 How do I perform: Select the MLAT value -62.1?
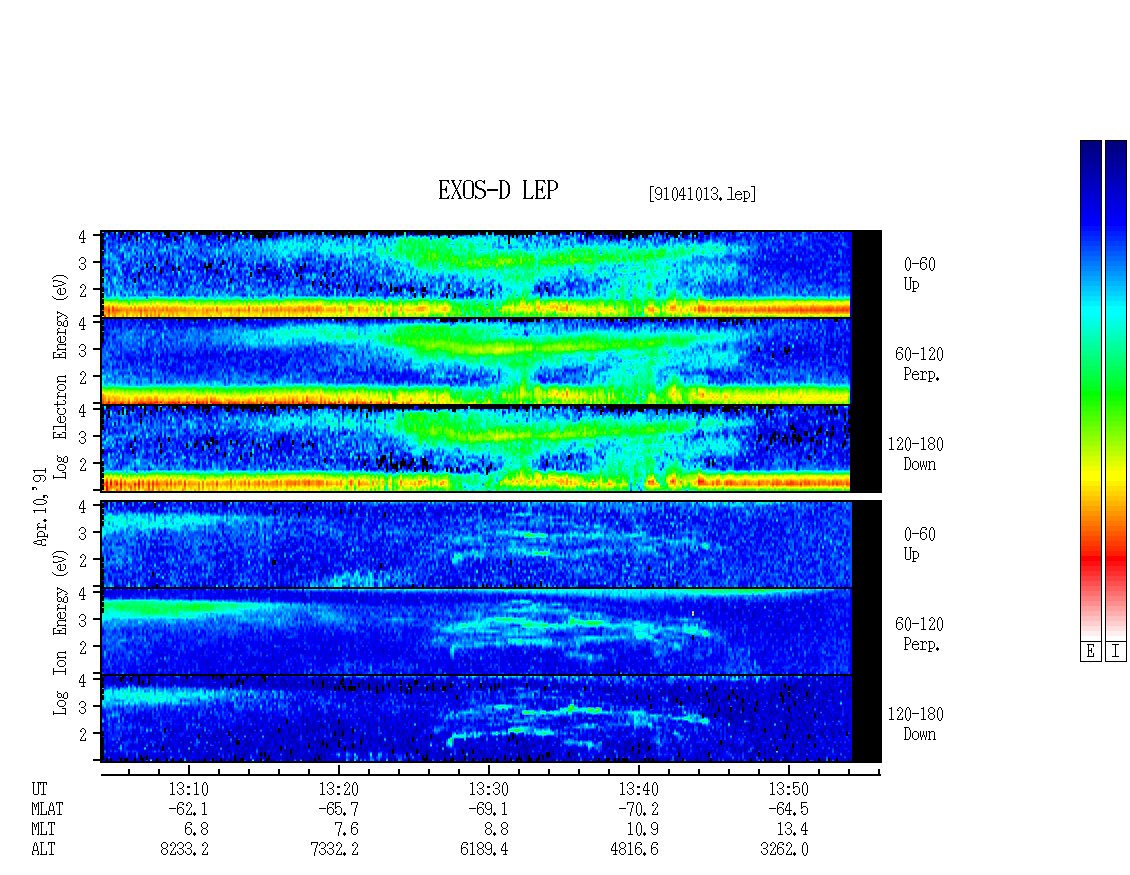tap(188, 809)
